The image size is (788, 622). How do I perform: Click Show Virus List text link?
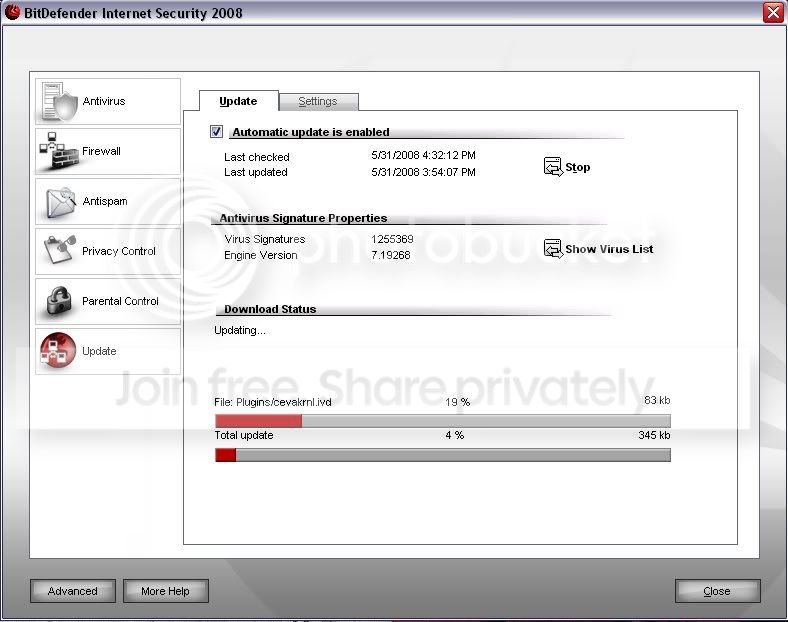(609, 249)
